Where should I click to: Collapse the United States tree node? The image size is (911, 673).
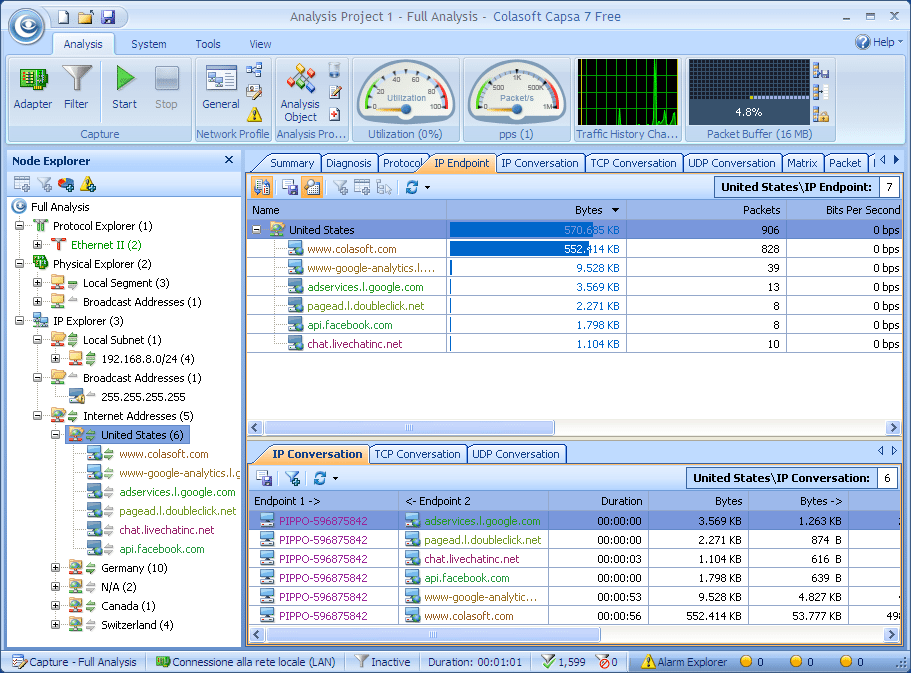[x=57, y=435]
